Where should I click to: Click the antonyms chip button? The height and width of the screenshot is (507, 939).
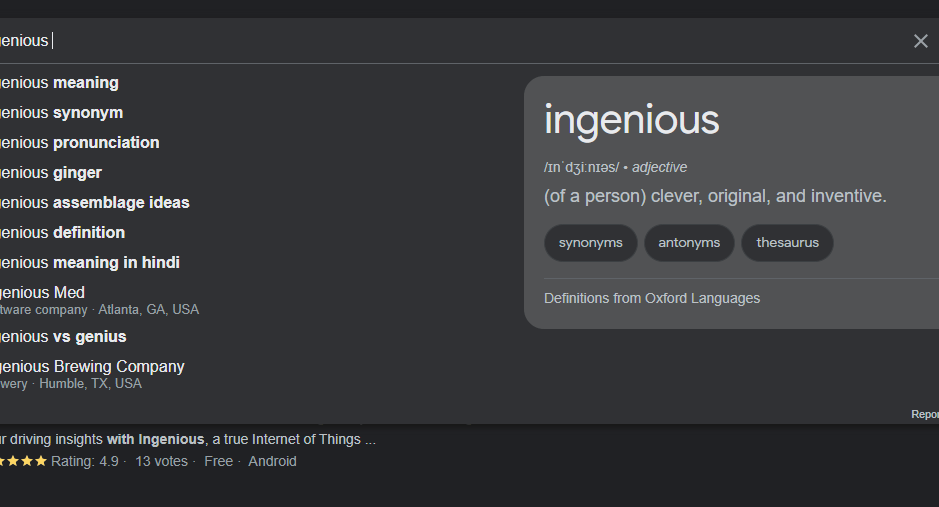[x=689, y=243]
